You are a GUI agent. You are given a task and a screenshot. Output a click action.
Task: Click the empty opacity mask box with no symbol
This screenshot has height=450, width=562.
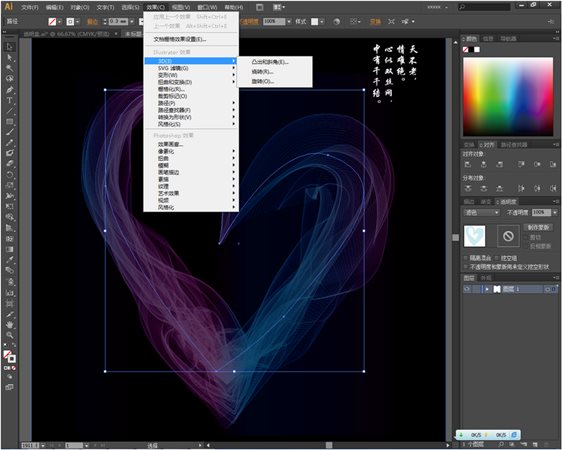click(x=508, y=236)
